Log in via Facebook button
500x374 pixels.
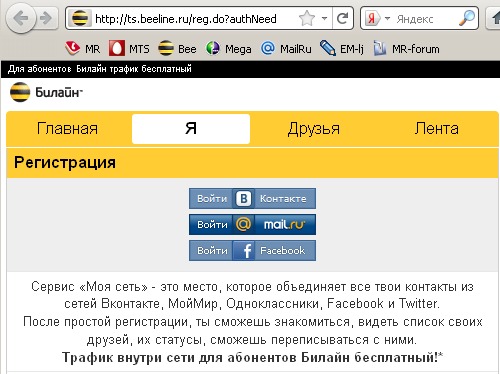tap(252, 250)
